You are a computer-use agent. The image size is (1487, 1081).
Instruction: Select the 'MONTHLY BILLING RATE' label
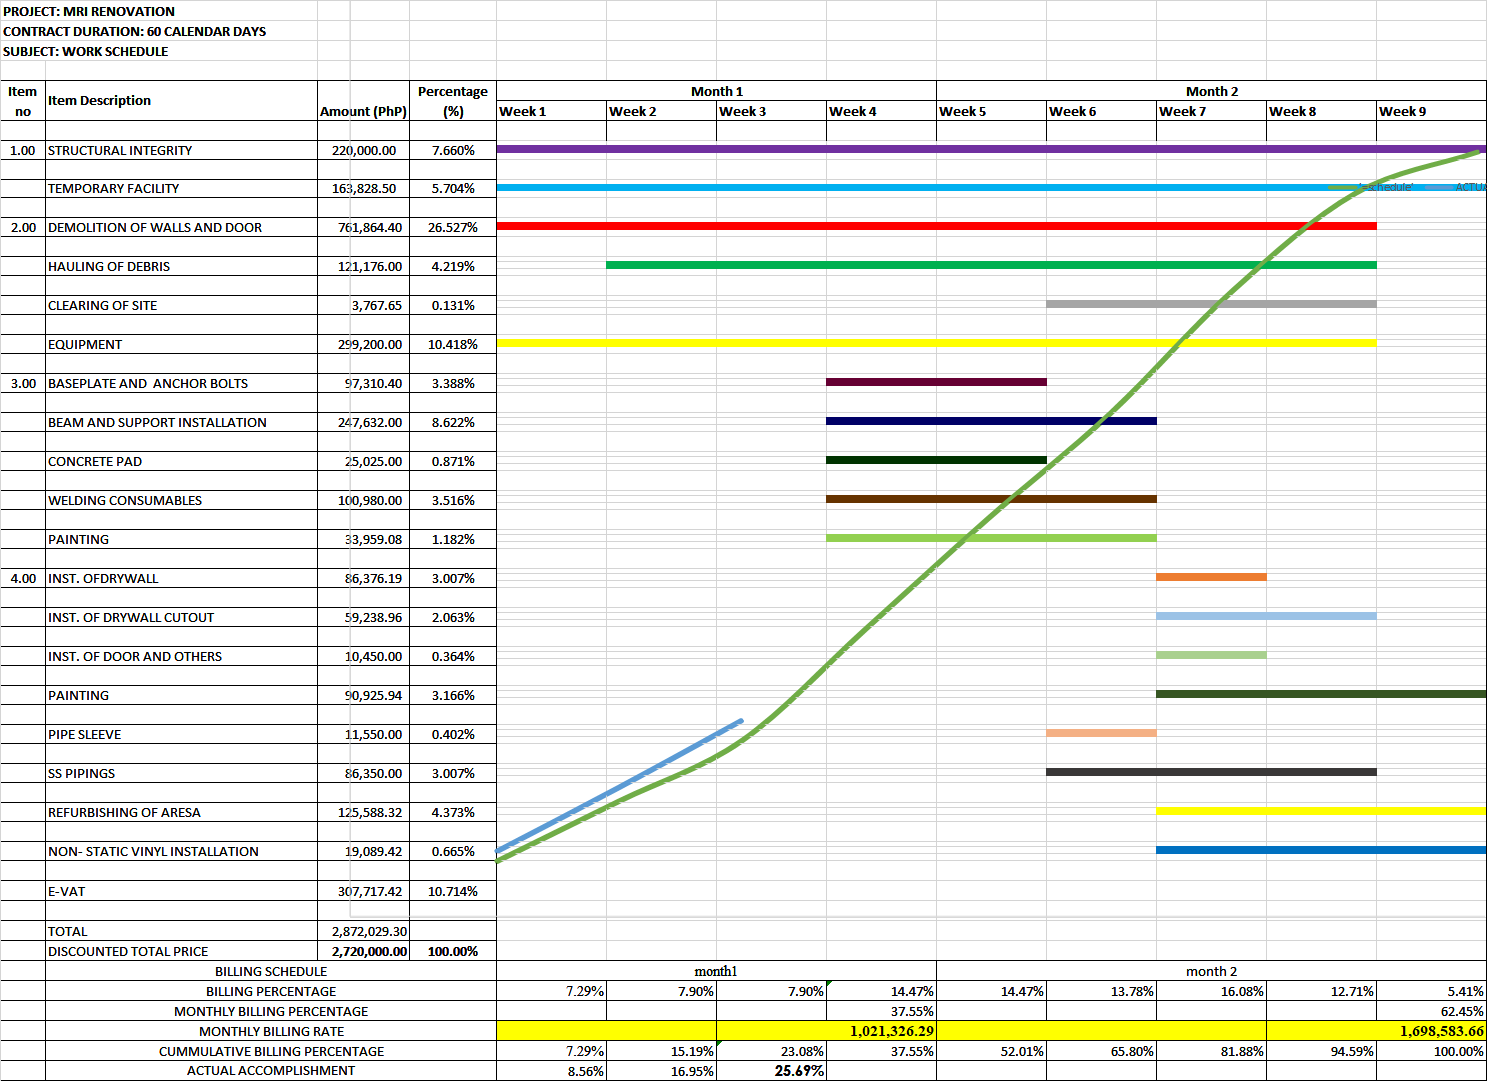pyautogui.click(x=271, y=1031)
